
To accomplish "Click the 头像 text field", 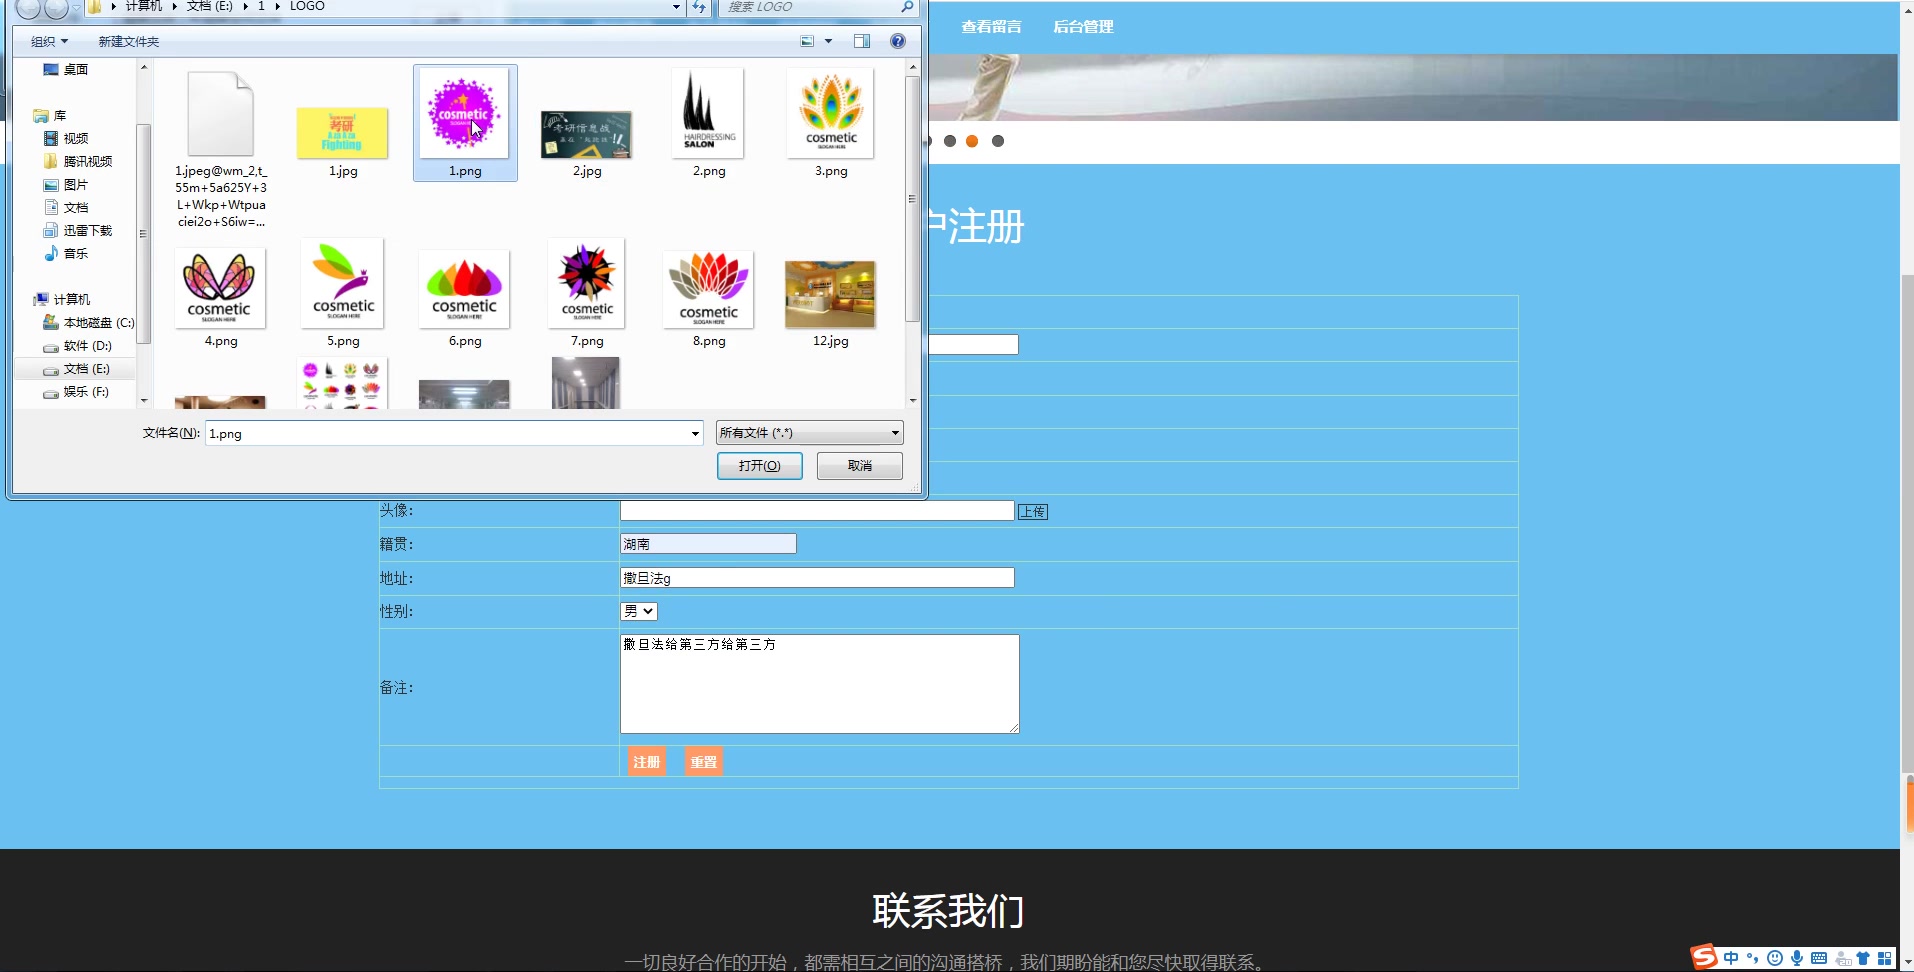I will tap(817, 511).
